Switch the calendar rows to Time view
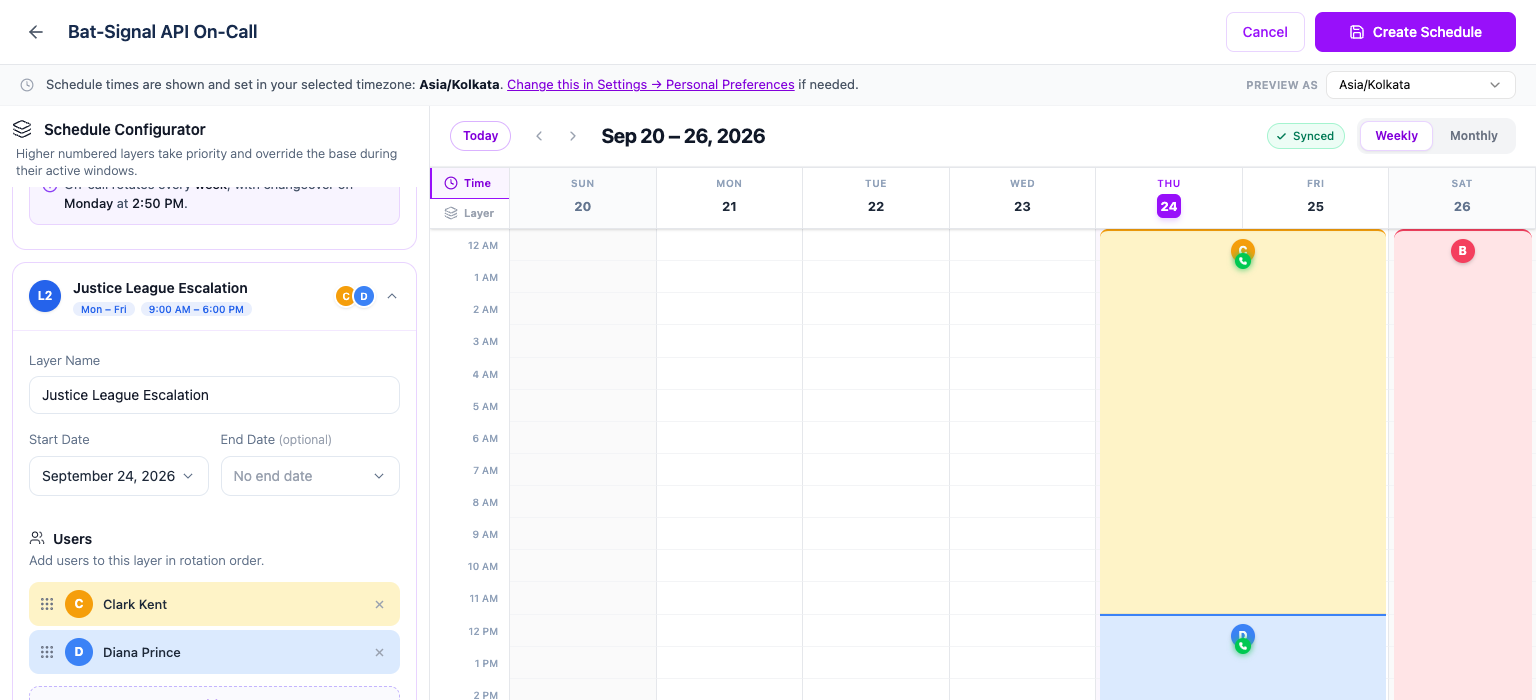 pyautogui.click(x=469, y=183)
